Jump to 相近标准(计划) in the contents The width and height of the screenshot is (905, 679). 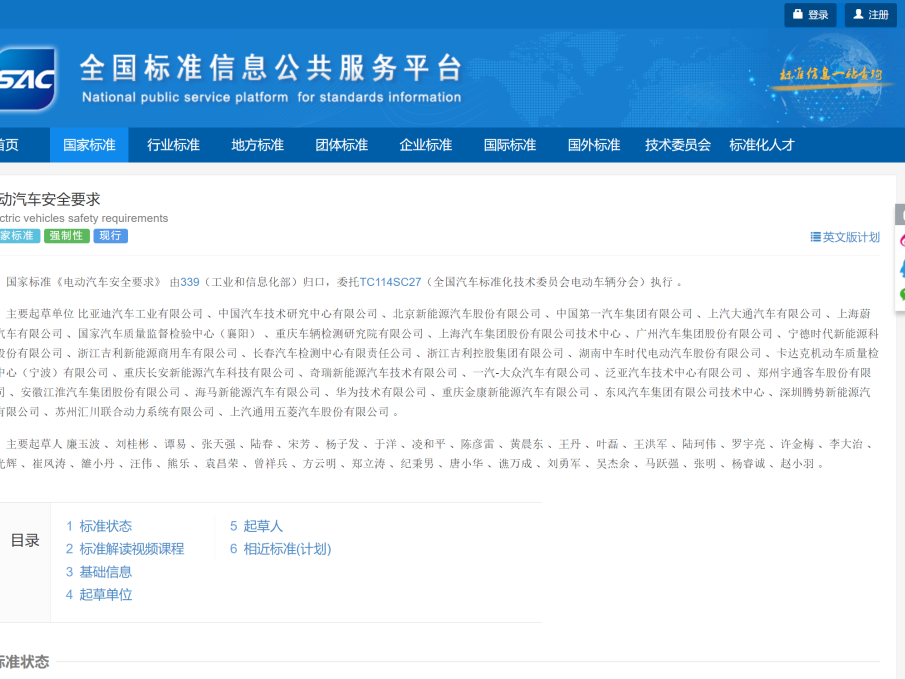pos(286,549)
